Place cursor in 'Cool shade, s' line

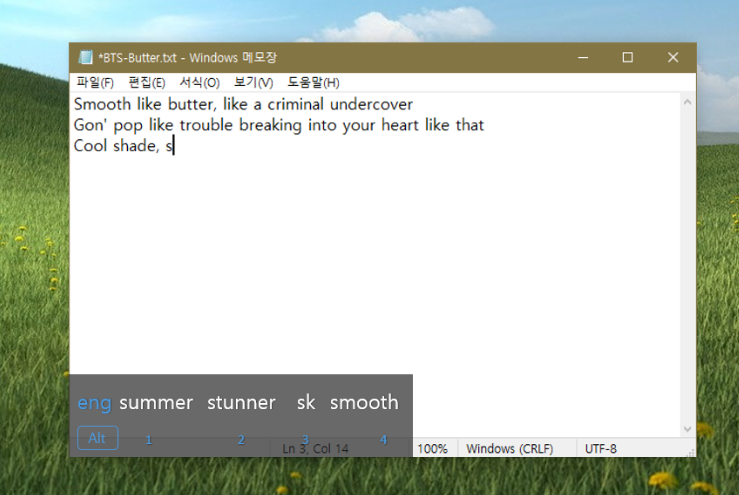click(x=123, y=146)
